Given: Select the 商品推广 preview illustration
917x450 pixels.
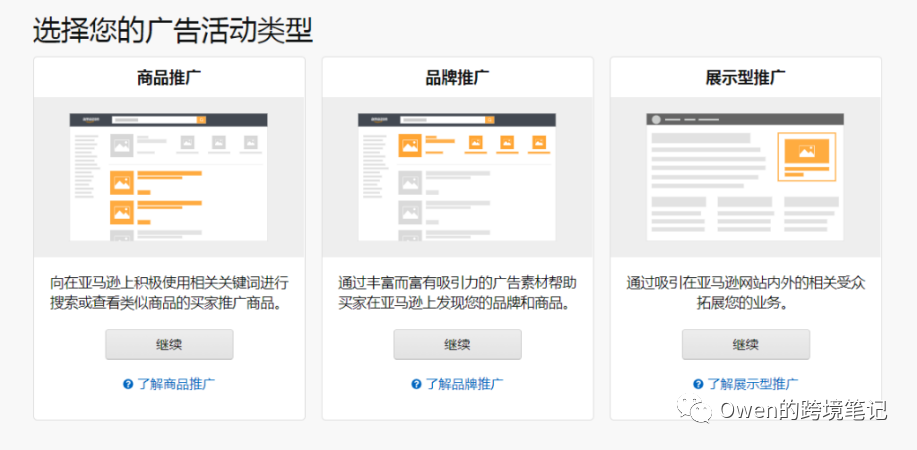Looking at the screenshot, I should coord(168,177).
